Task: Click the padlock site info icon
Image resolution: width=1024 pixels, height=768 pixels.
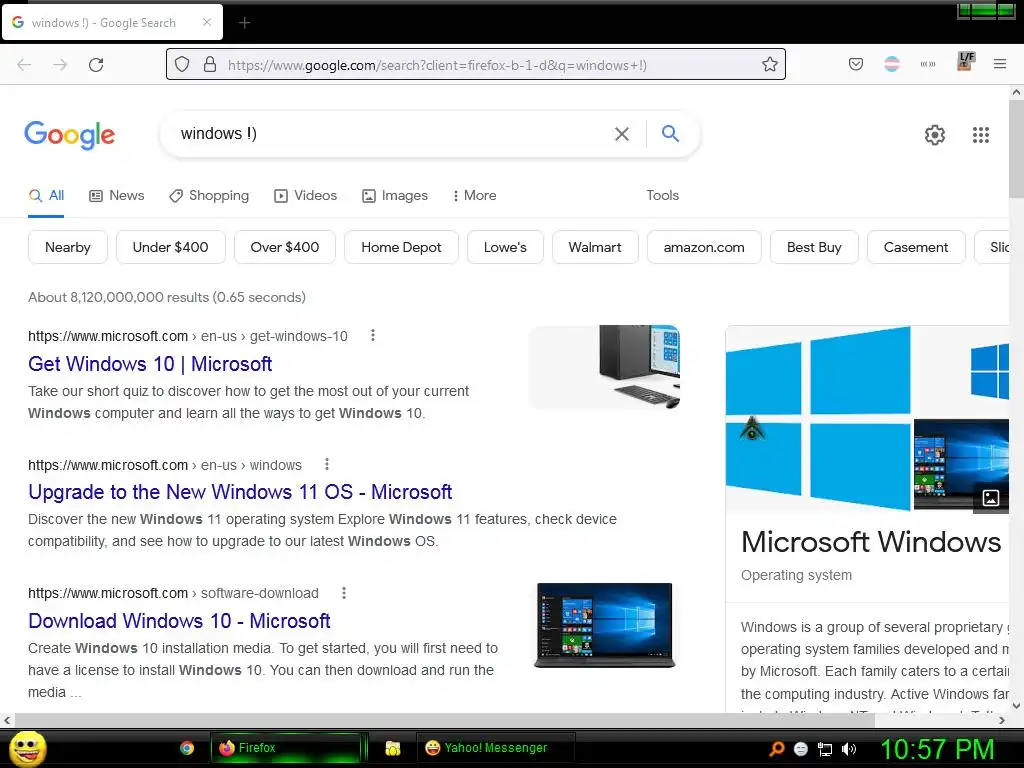Action: point(210,65)
